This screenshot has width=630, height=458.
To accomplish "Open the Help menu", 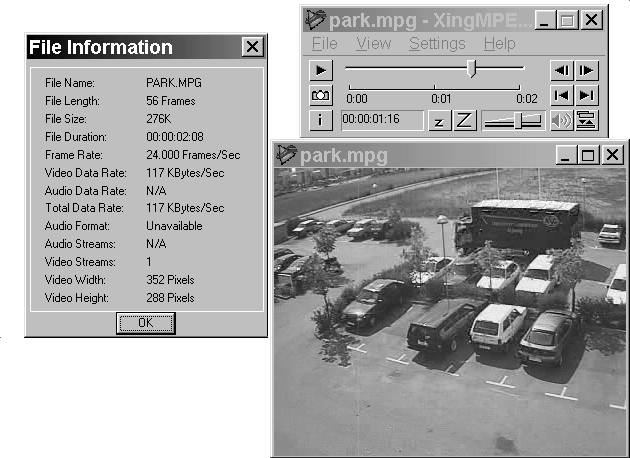I will pos(499,43).
